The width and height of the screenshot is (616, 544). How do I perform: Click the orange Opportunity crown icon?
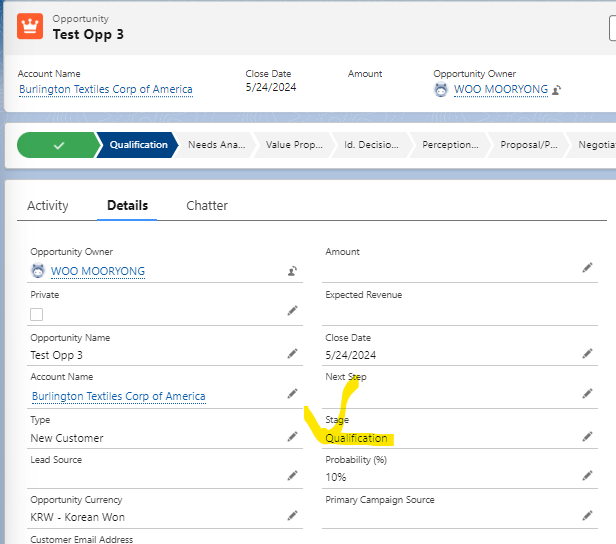pos(30,26)
